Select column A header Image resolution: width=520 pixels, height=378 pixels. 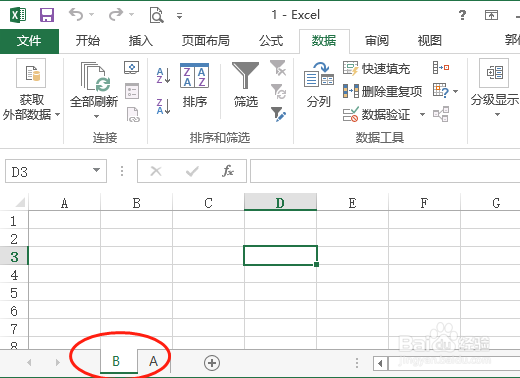64,203
